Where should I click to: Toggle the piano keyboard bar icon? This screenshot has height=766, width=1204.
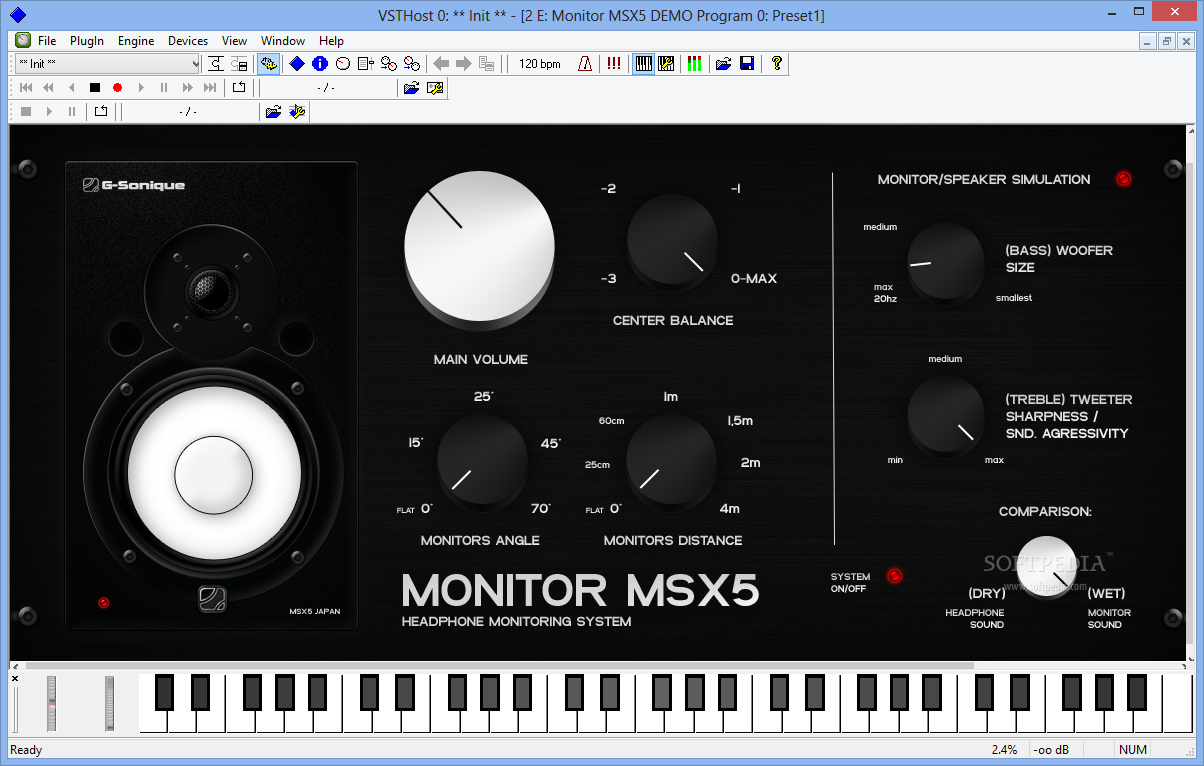click(x=644, y=64)
